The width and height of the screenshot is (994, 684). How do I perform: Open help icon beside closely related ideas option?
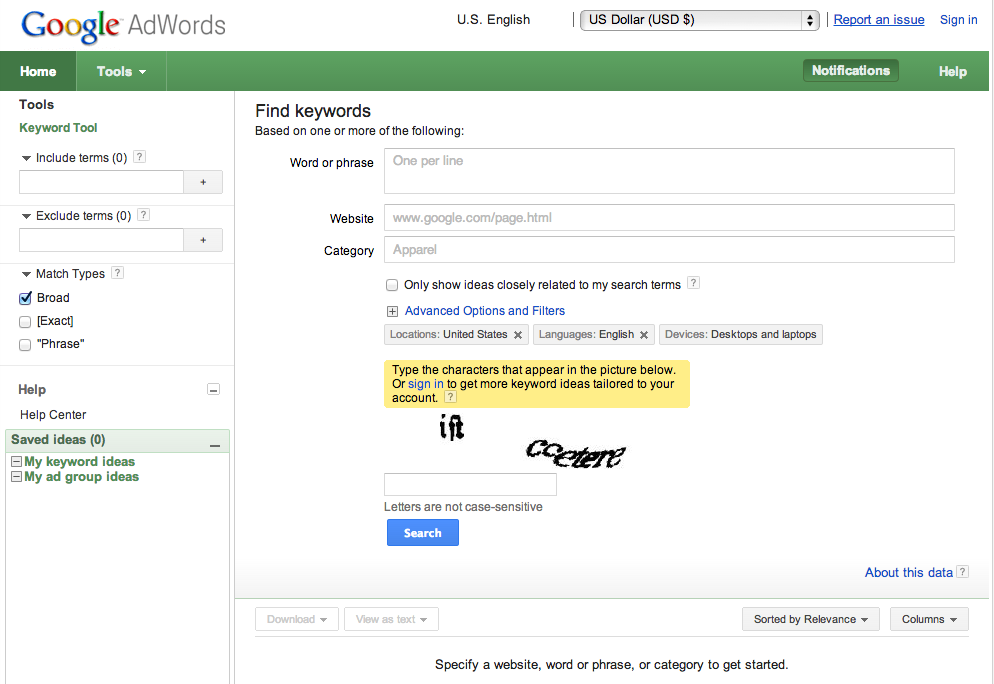coord(694,283)
